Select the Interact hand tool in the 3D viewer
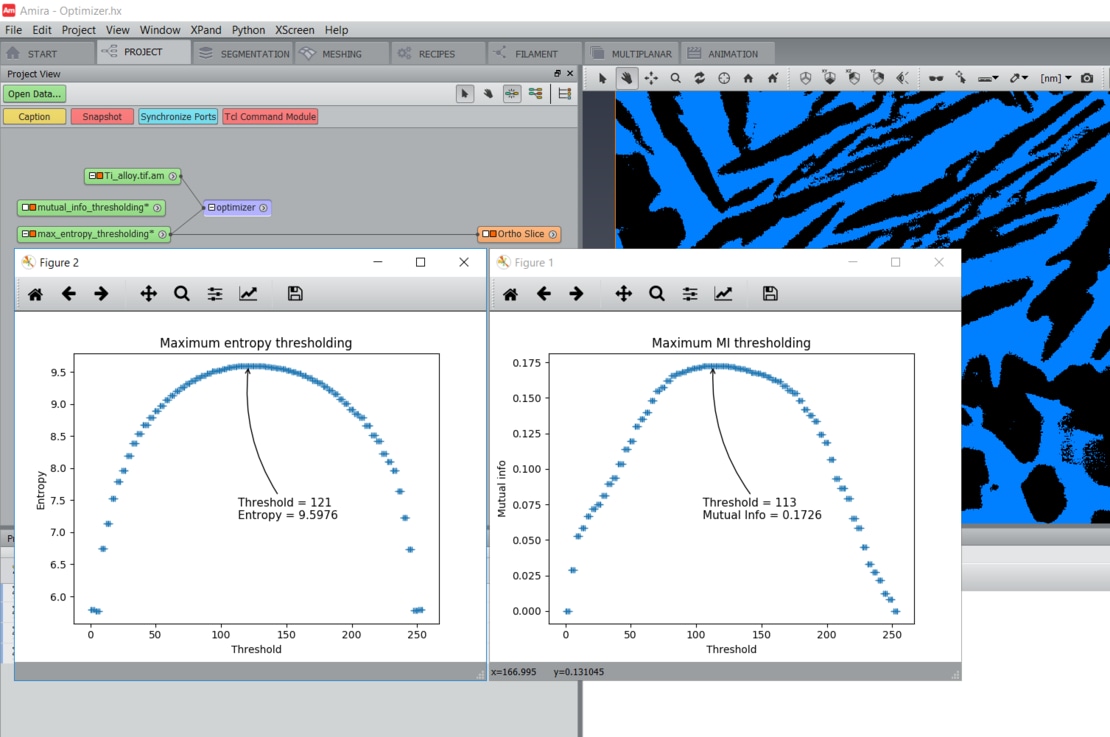This screenshot has height=737, width=1110. point(626,77)
